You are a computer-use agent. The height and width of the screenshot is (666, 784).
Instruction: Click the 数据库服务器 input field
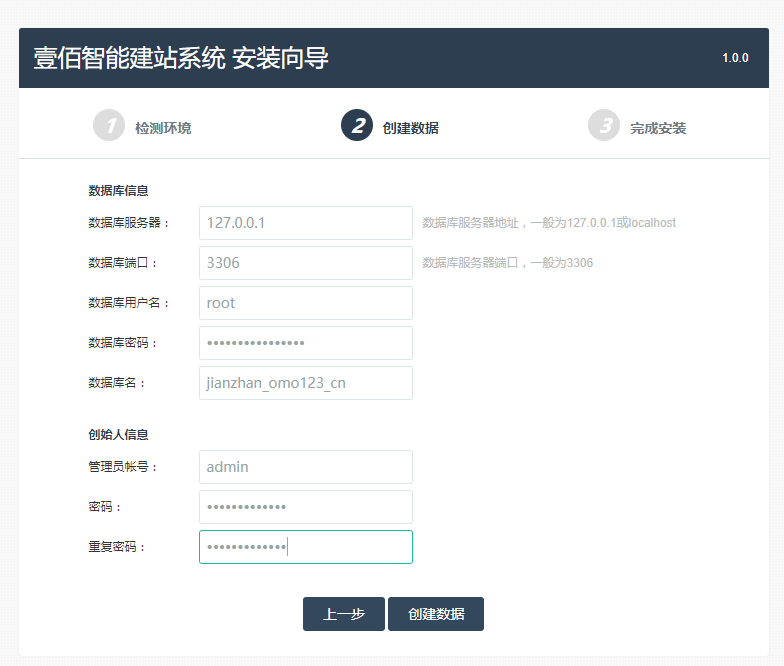click(305, 223)
